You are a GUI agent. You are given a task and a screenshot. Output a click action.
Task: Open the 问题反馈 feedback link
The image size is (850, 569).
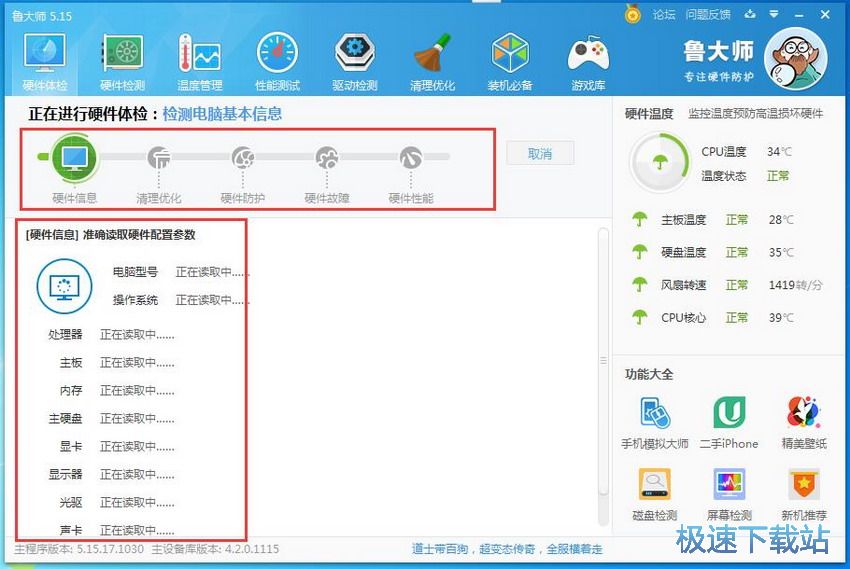pyautogui.click(x=707, y=15)
